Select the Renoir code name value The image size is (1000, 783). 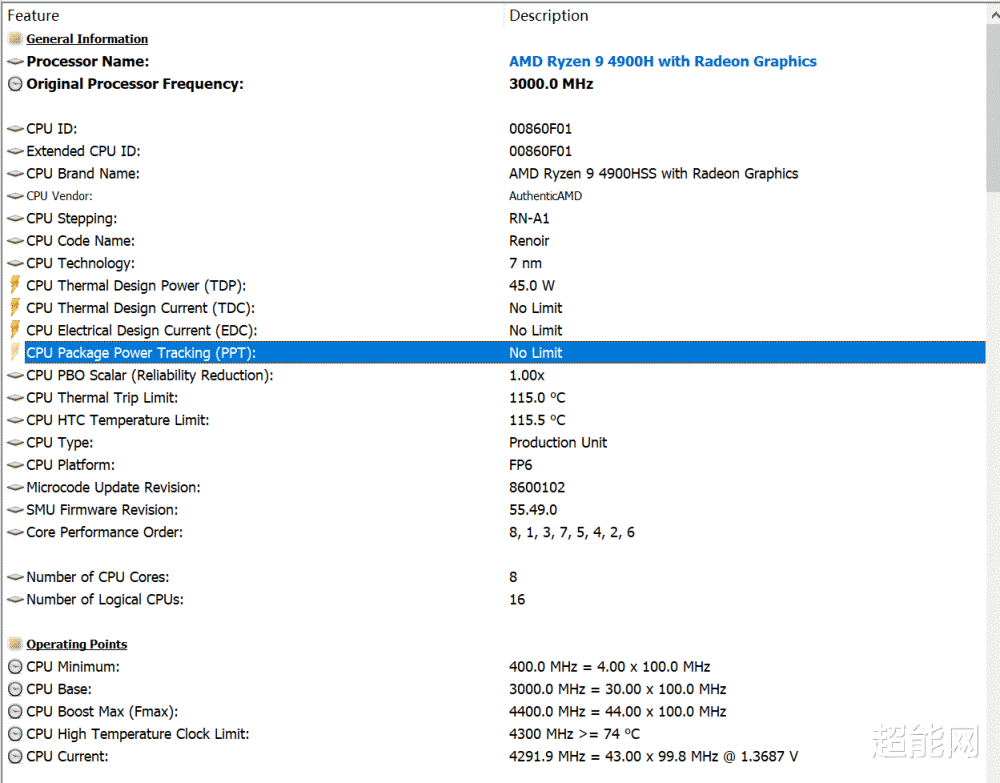tap(529, 241)
